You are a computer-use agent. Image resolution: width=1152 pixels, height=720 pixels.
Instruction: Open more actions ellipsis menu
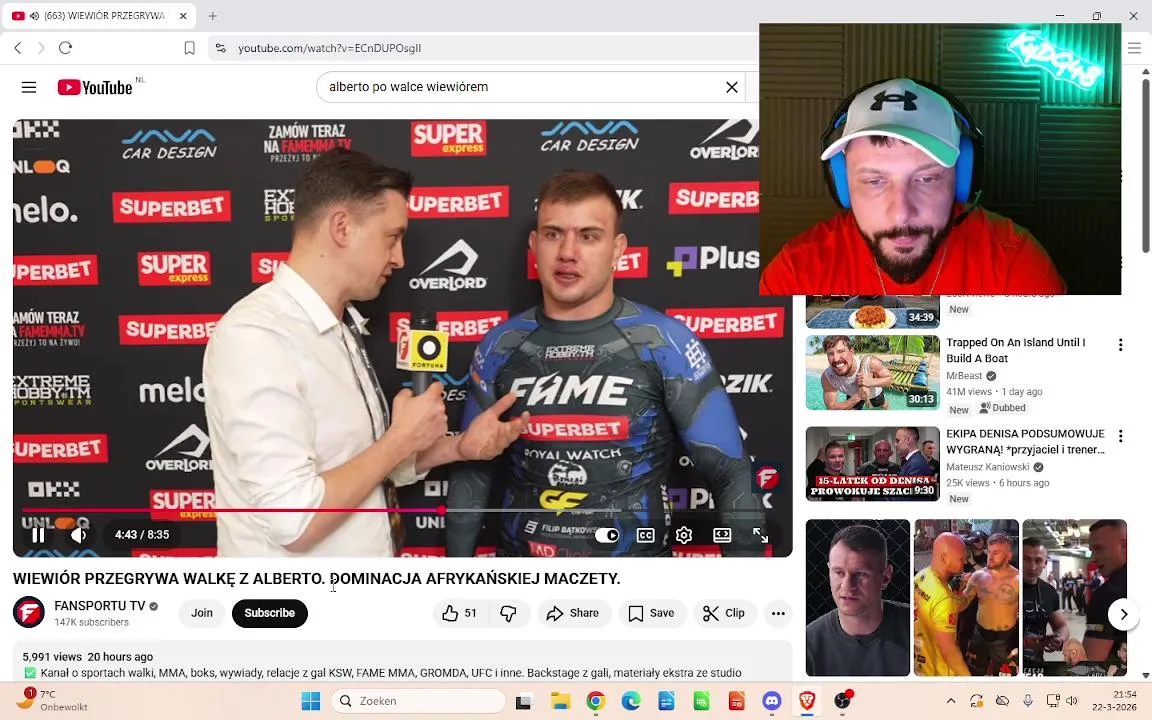[x=778, y=613]
